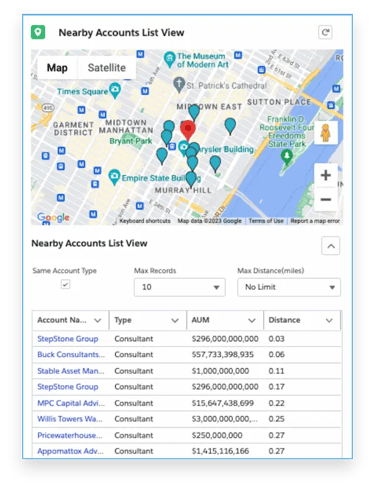
Task: Click distance value 0.25
Action: [276, 419]
